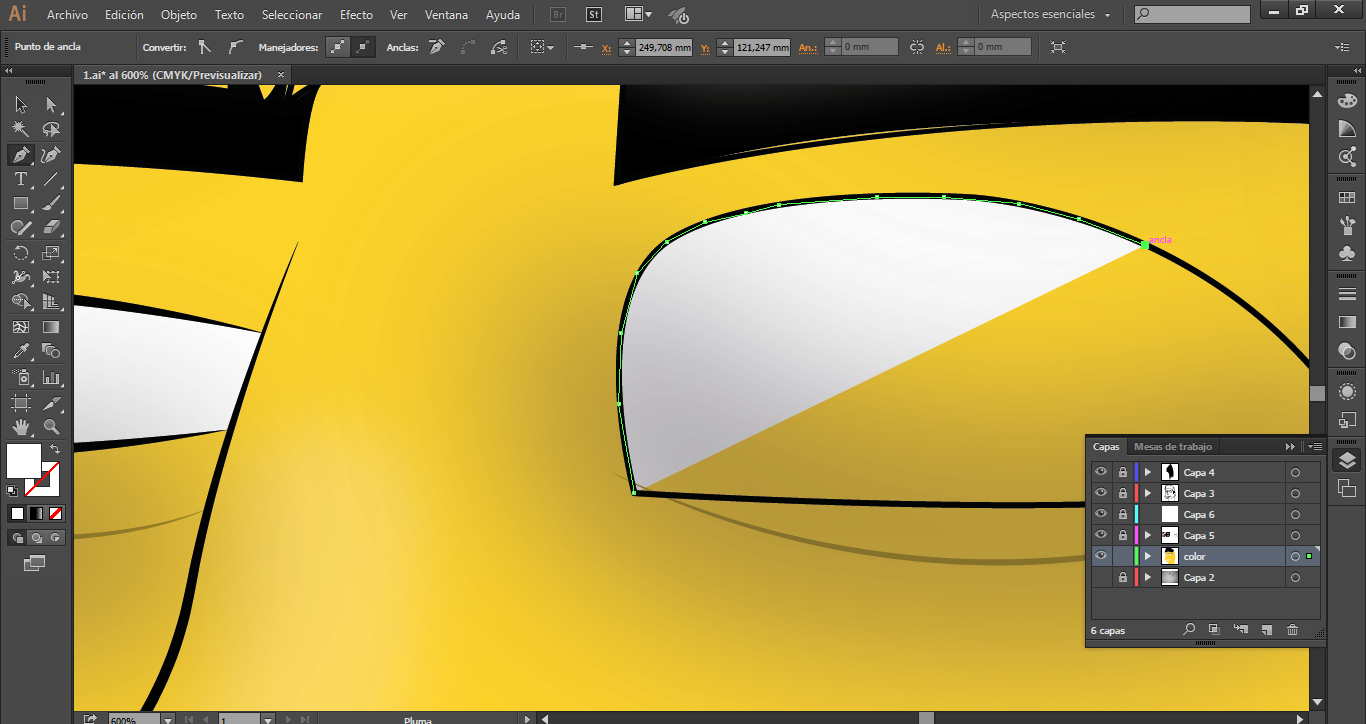Hide the Capa 4 layer
The width and height of the screenshot is (1366, 724).
click(1101, 472)
